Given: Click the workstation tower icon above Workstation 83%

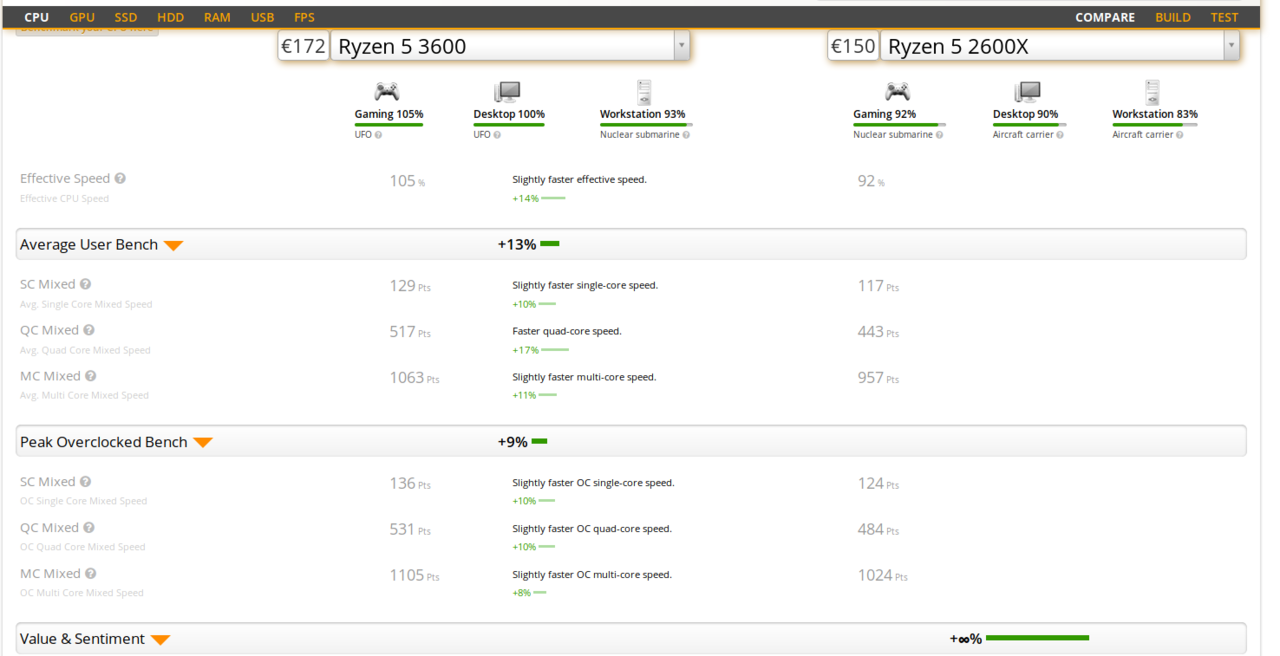Looking at the screenshot, I should tap(1153, 92).
